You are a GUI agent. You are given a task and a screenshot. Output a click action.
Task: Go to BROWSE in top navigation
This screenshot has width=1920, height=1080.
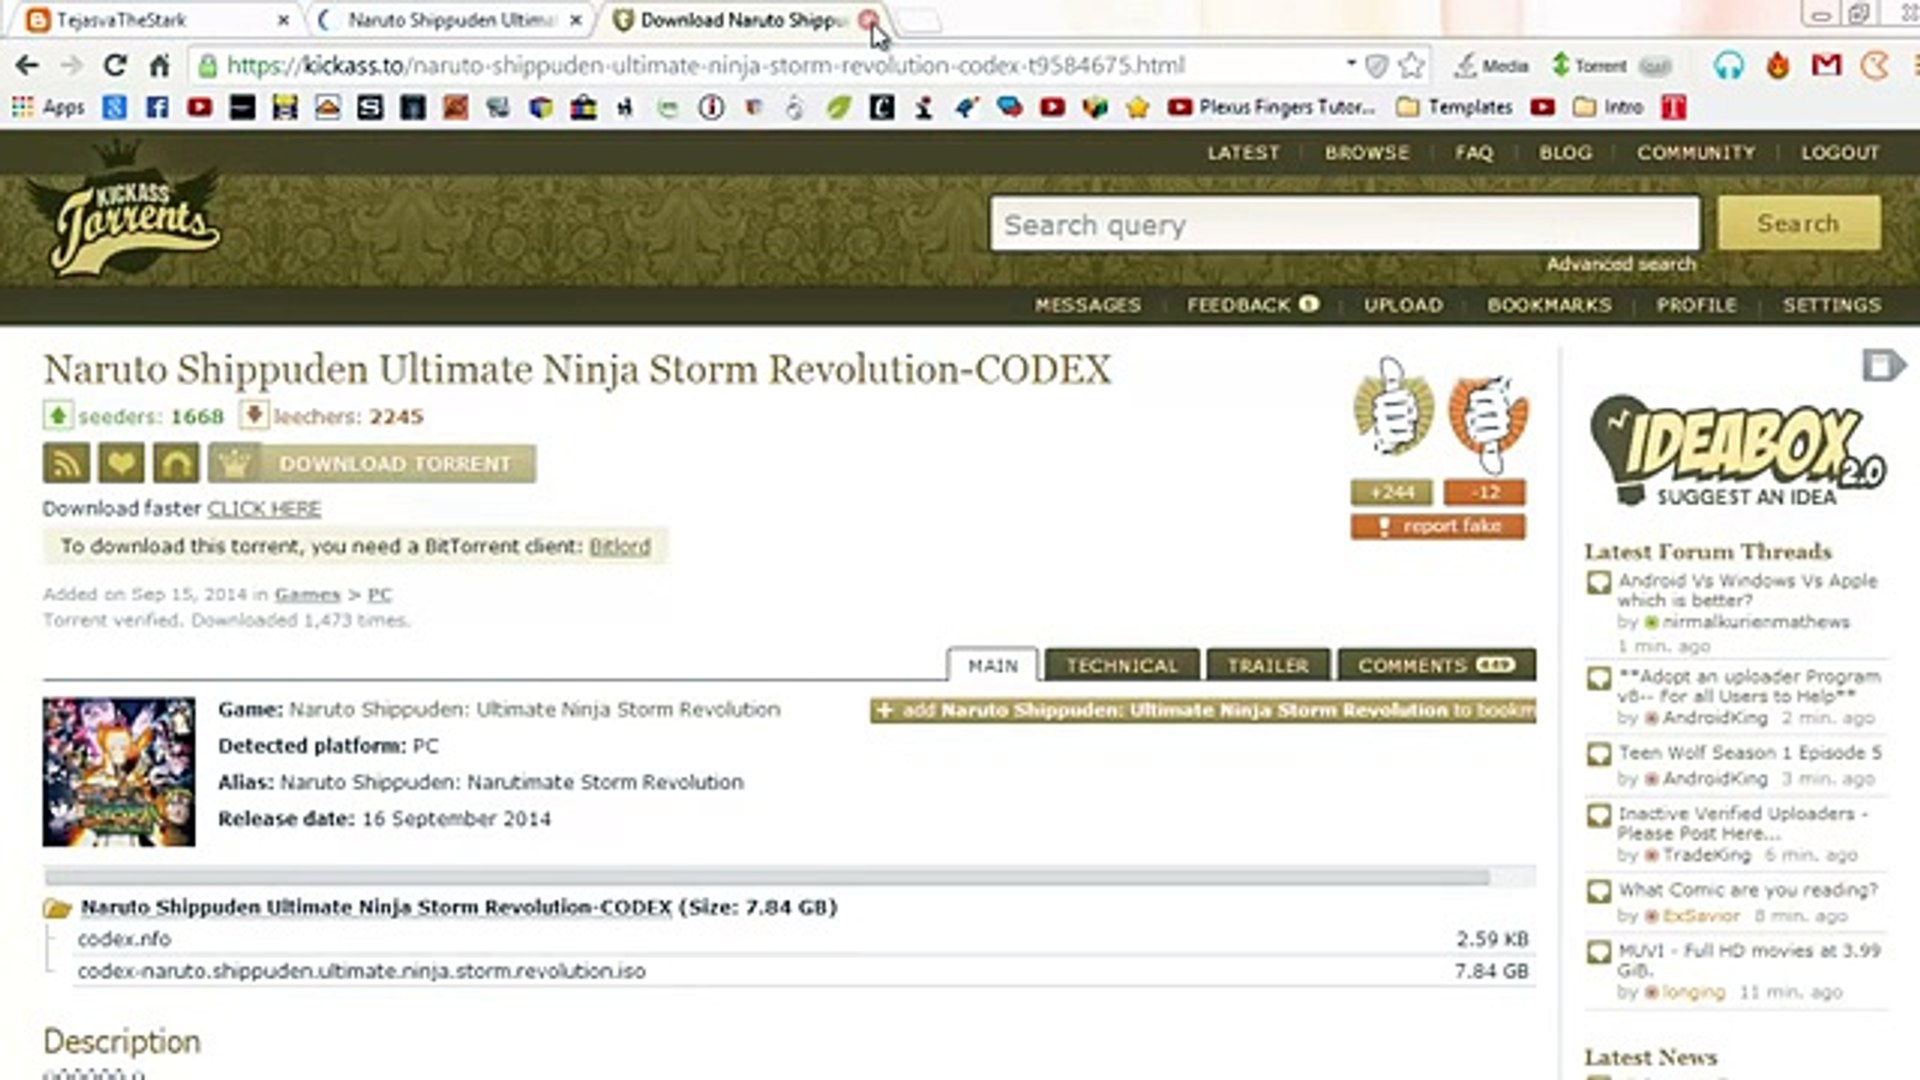tap(1367, 153)
